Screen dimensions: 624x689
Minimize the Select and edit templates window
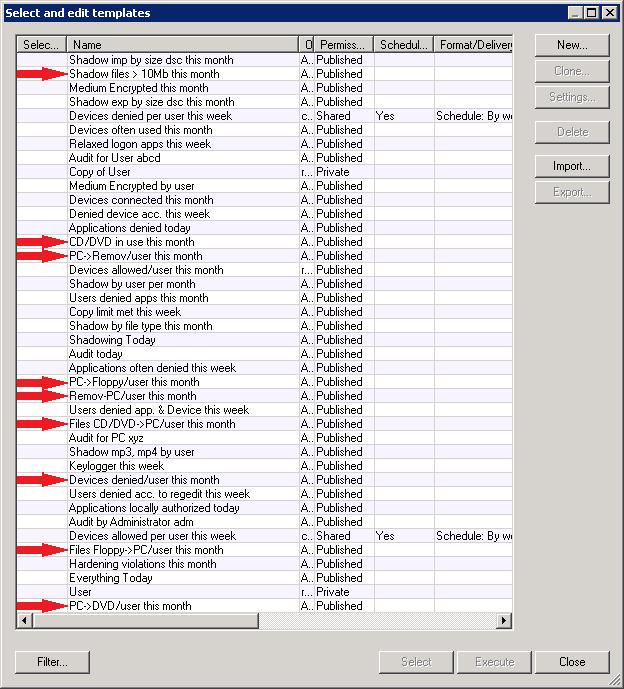pos(576,13)
